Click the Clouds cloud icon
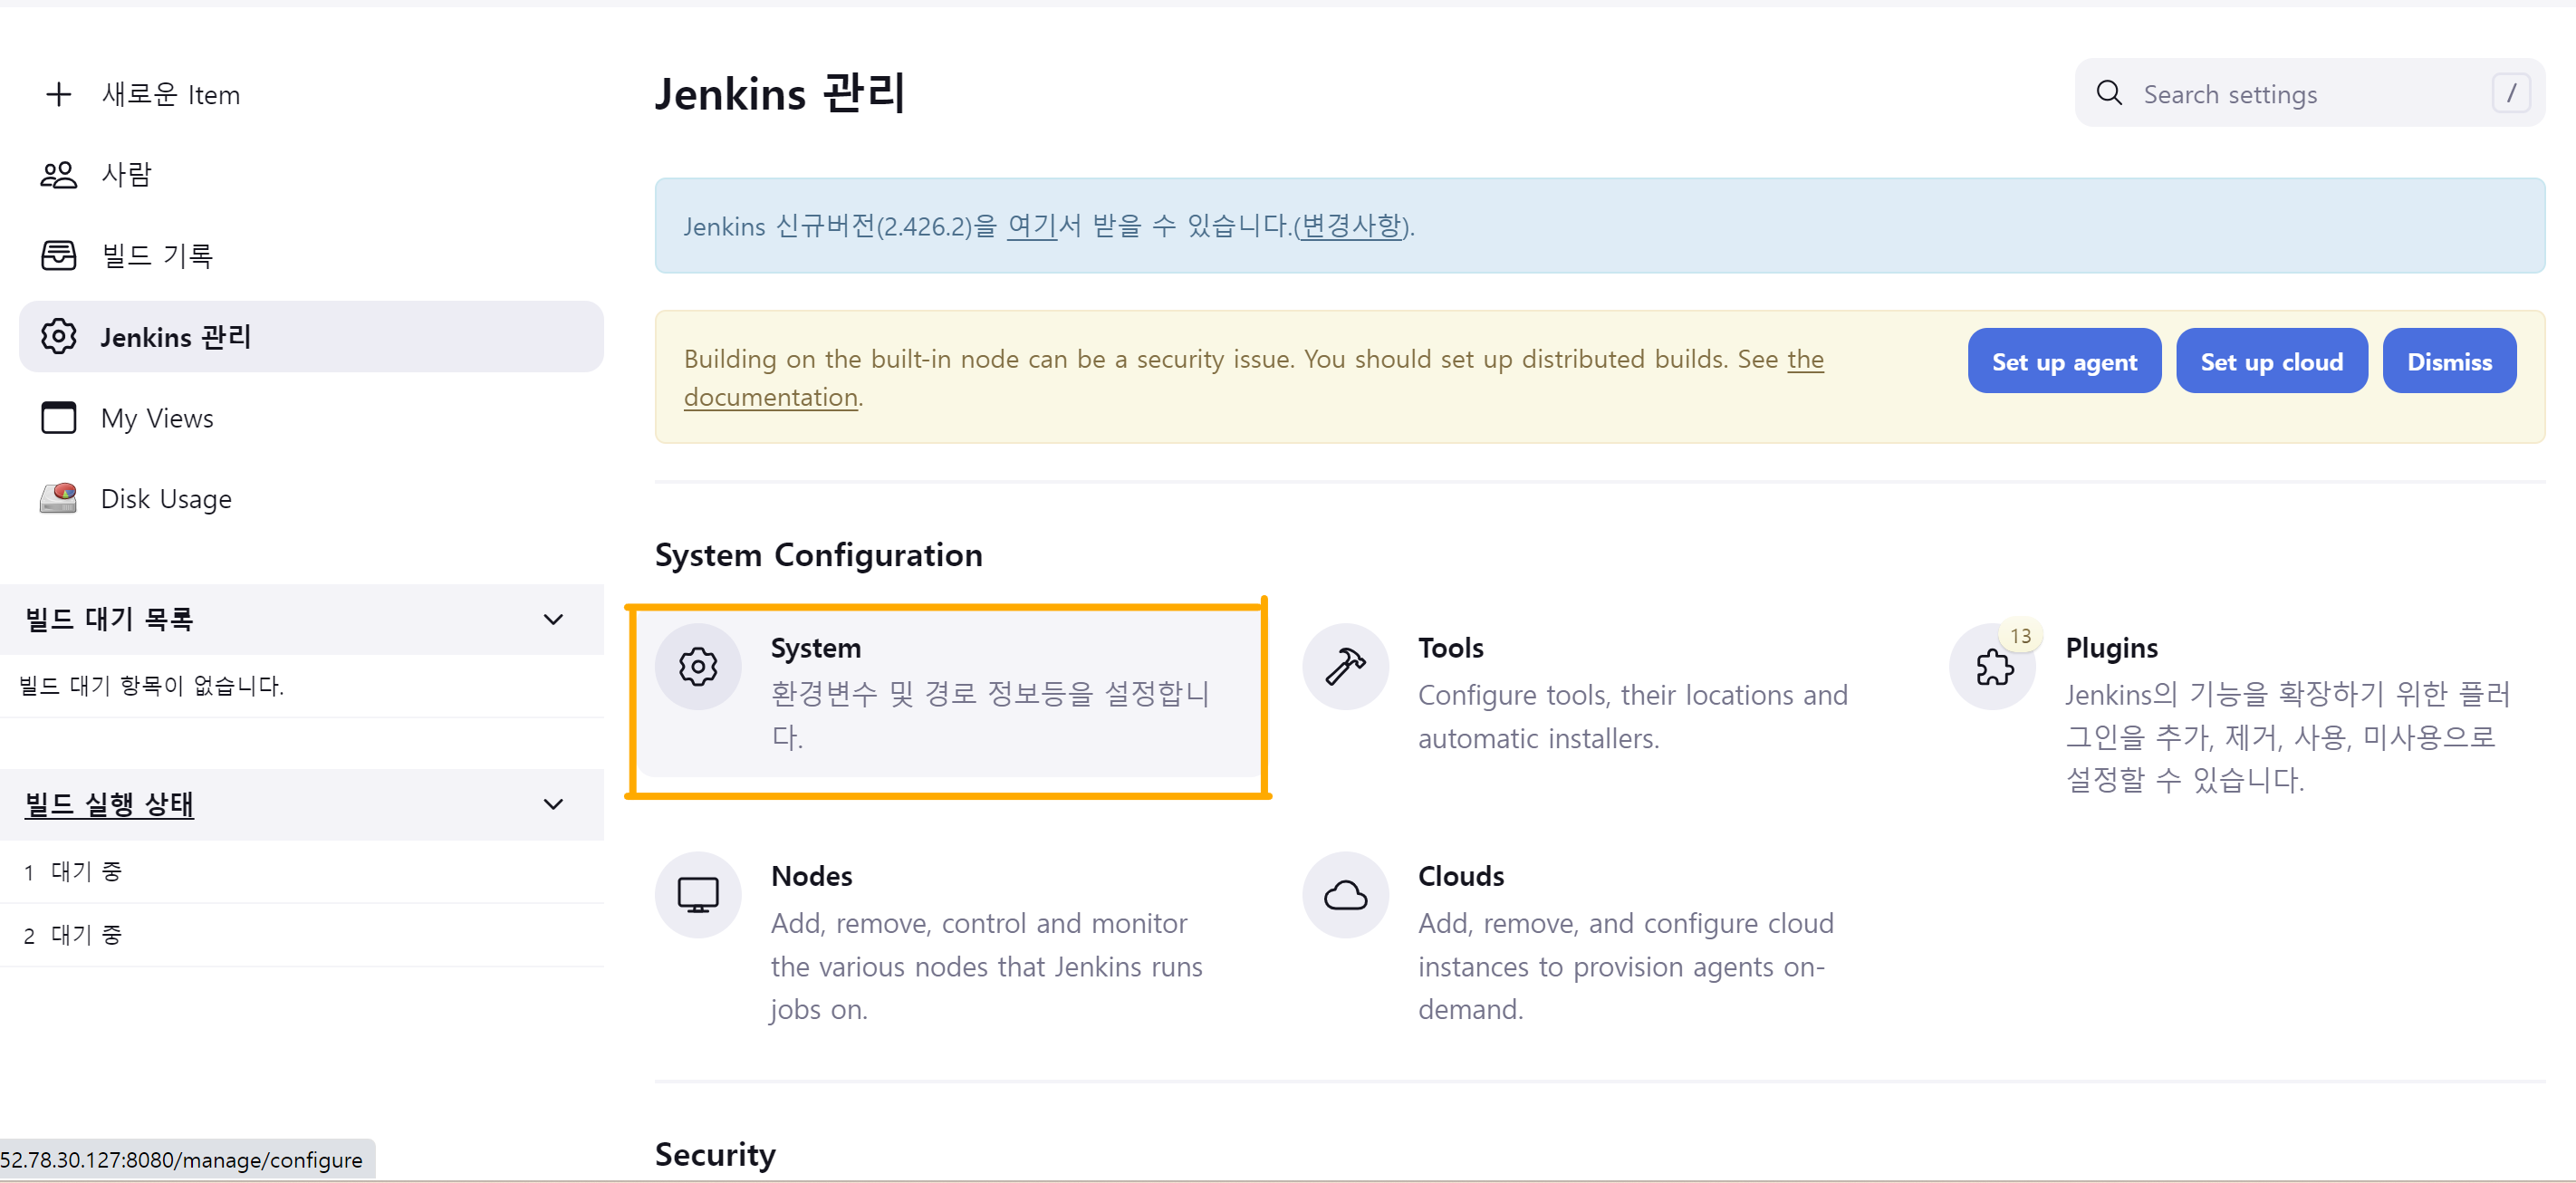Image resolution: width=2576 pixels, height=1183 pixels. (x=1344, y=894)
